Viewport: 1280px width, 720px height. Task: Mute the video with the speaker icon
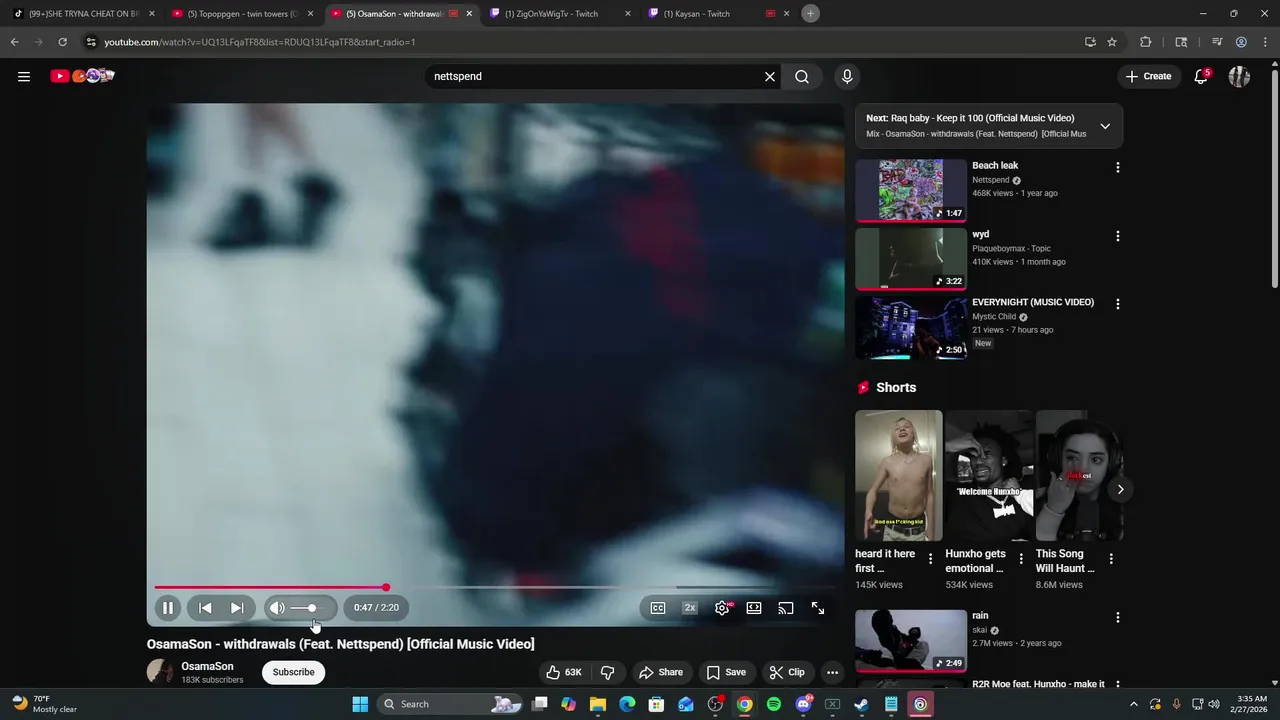coord(277,607)
